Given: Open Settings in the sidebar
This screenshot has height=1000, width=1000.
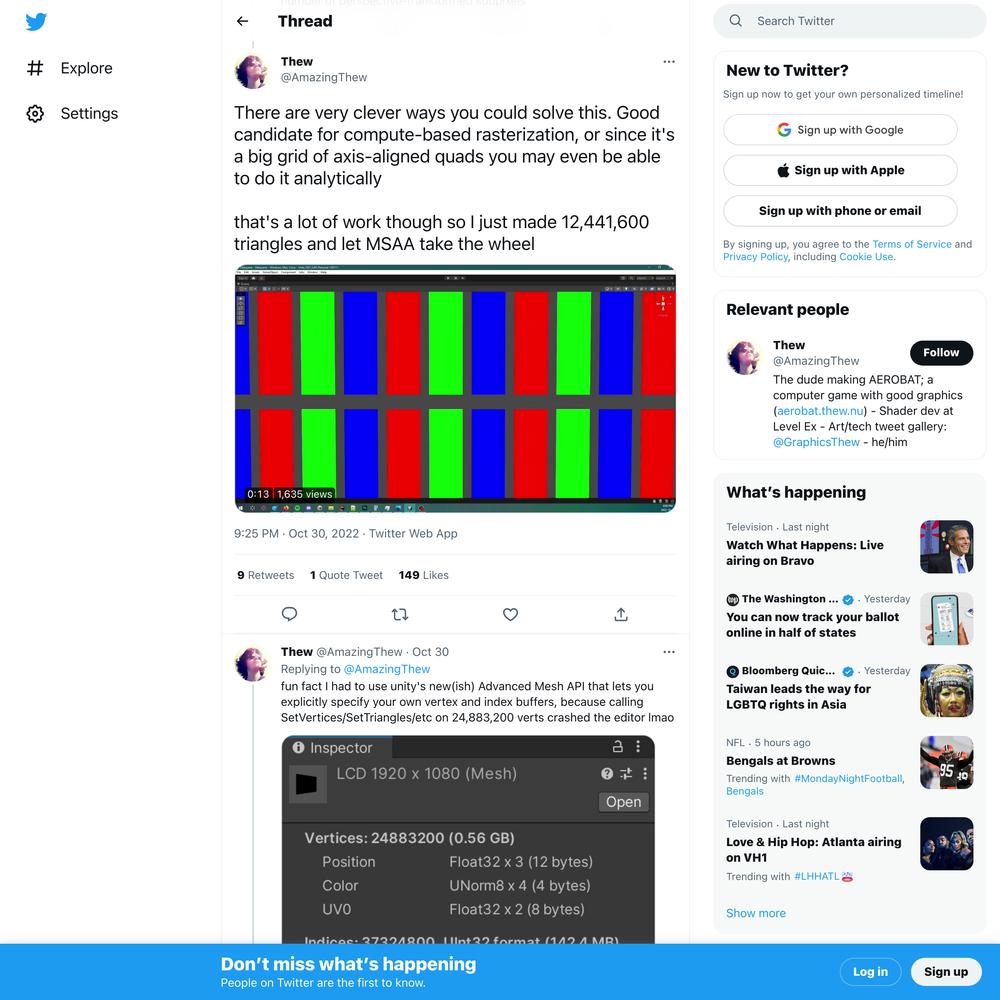Looking at the screenshot, I should coord(73,114).
